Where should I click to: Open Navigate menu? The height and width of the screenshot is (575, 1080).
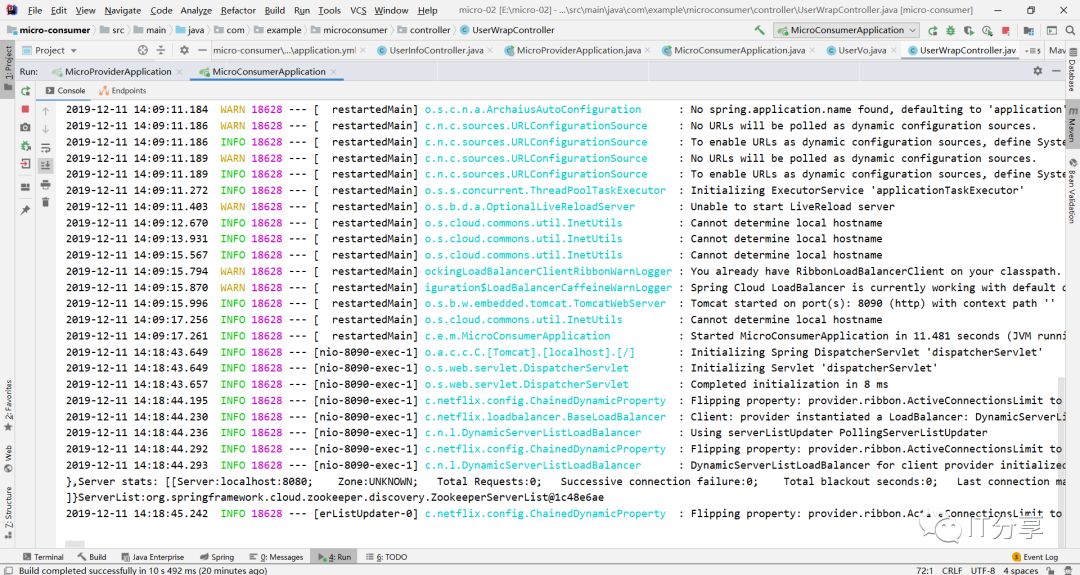tap(122, 10)
